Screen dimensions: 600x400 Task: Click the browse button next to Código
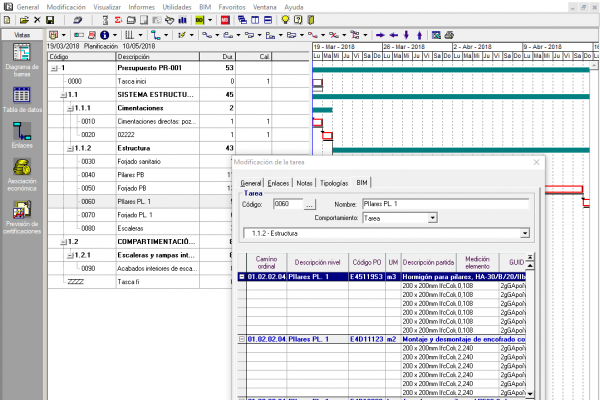[x=309, y=203]
